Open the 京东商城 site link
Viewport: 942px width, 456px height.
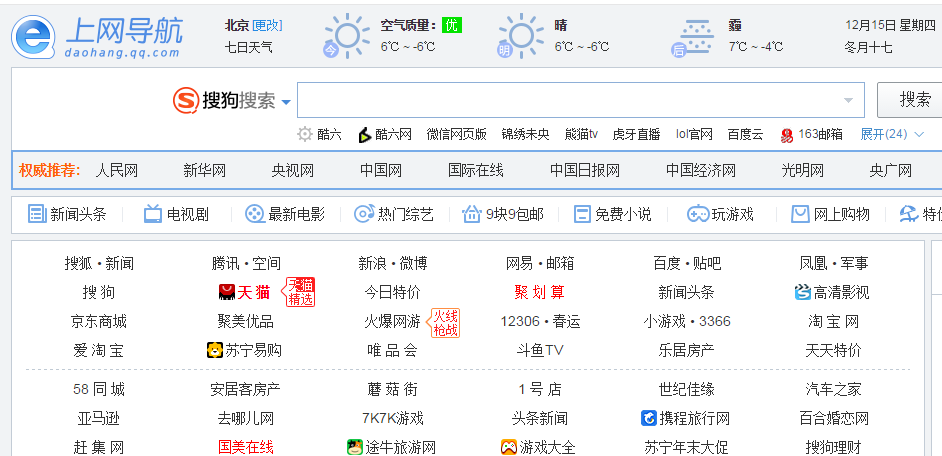coord(99,321)
